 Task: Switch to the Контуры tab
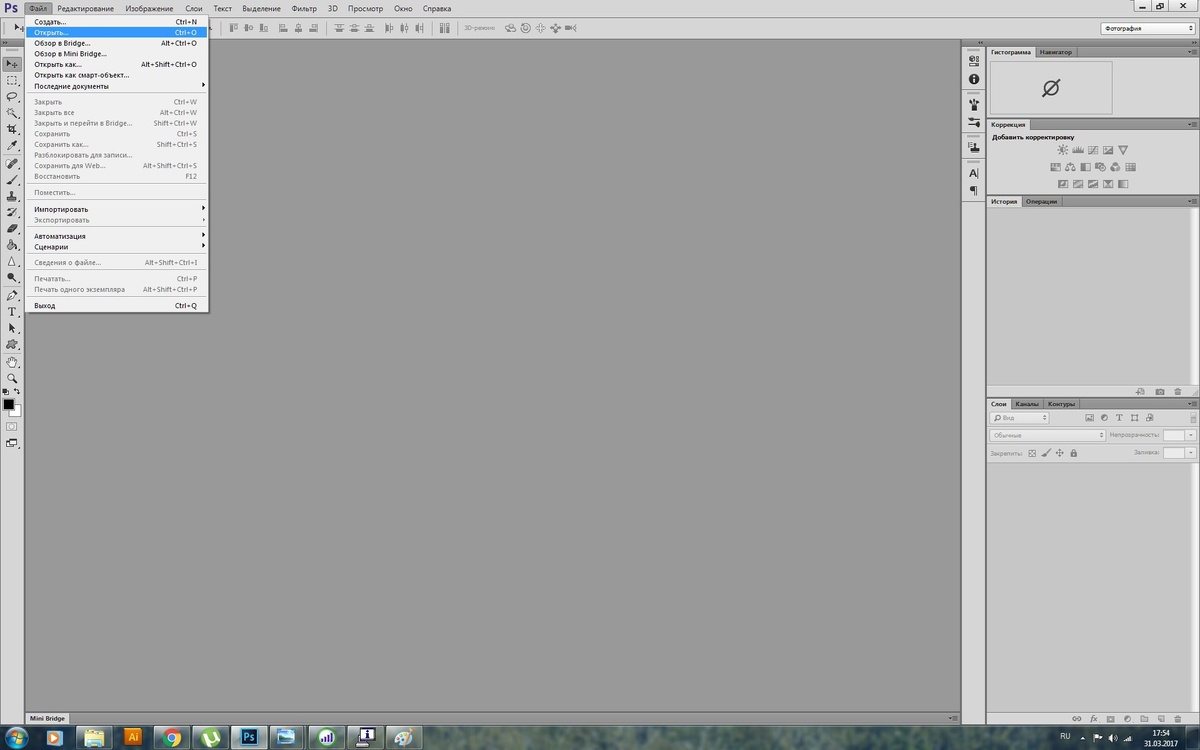(1061, 404)
